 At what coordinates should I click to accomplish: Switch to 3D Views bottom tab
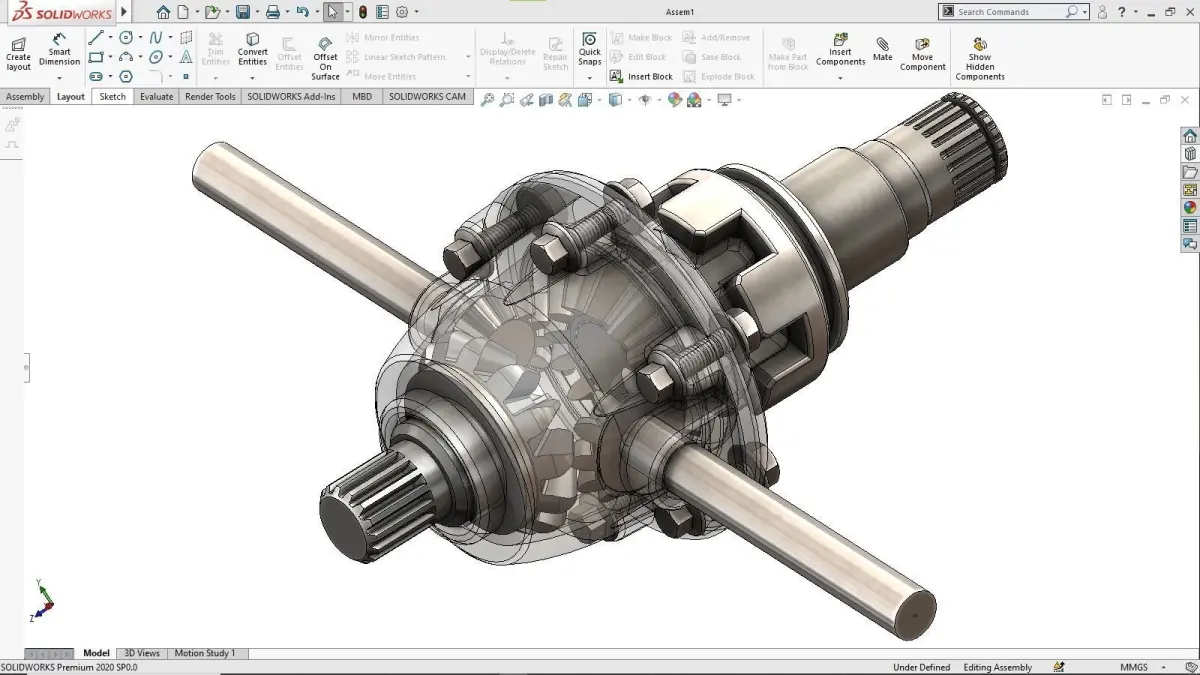pos(141,653)
